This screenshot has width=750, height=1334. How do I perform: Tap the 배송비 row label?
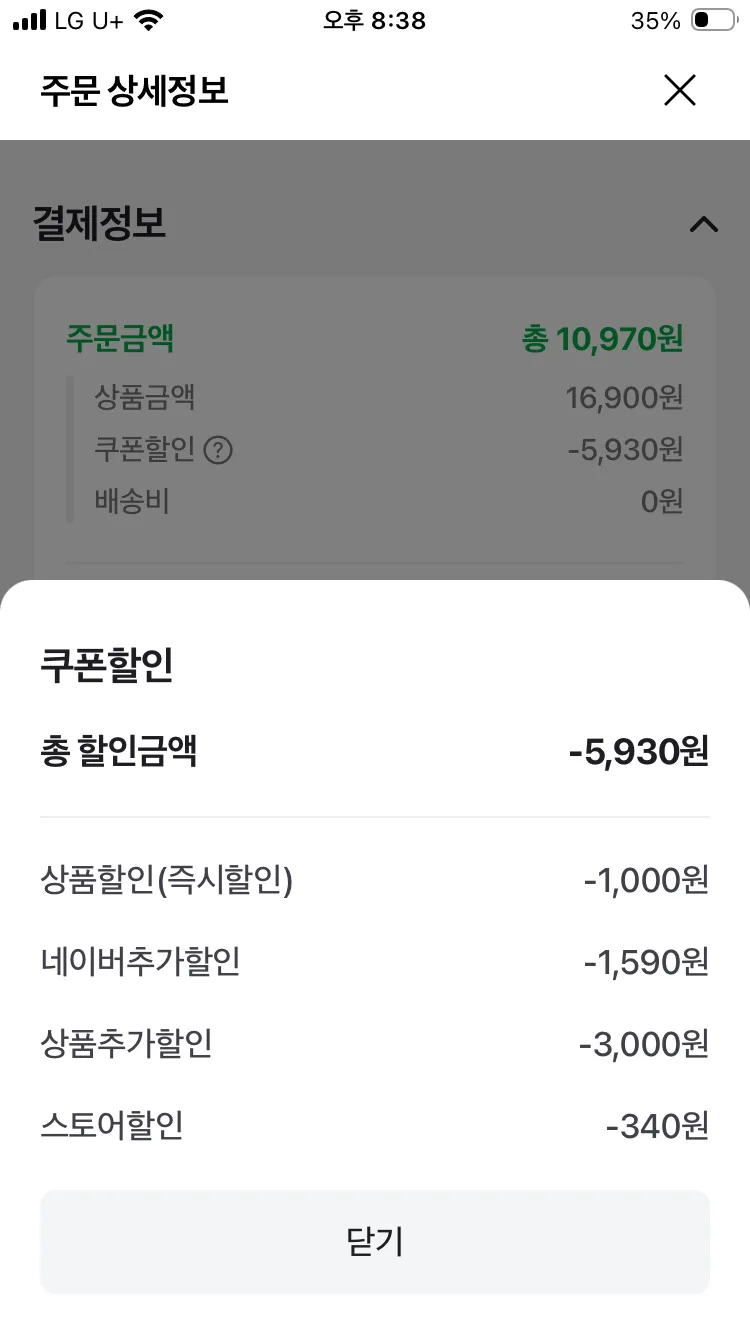click(132, 501)
